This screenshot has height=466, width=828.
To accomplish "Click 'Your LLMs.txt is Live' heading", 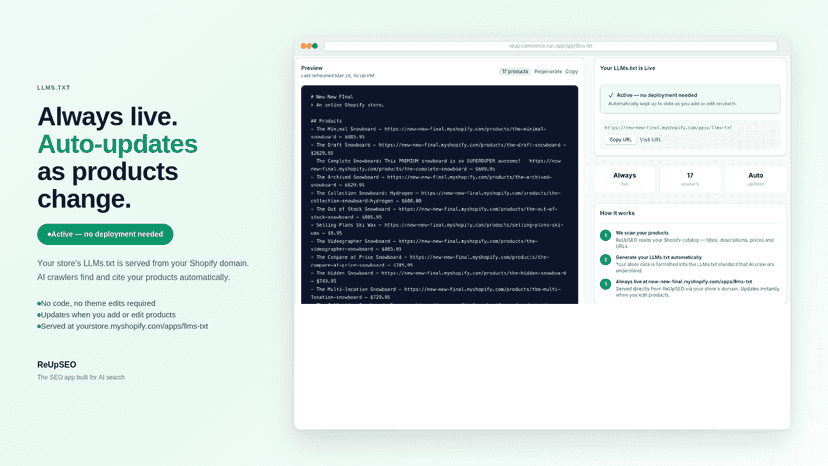I will pos(627,68).
